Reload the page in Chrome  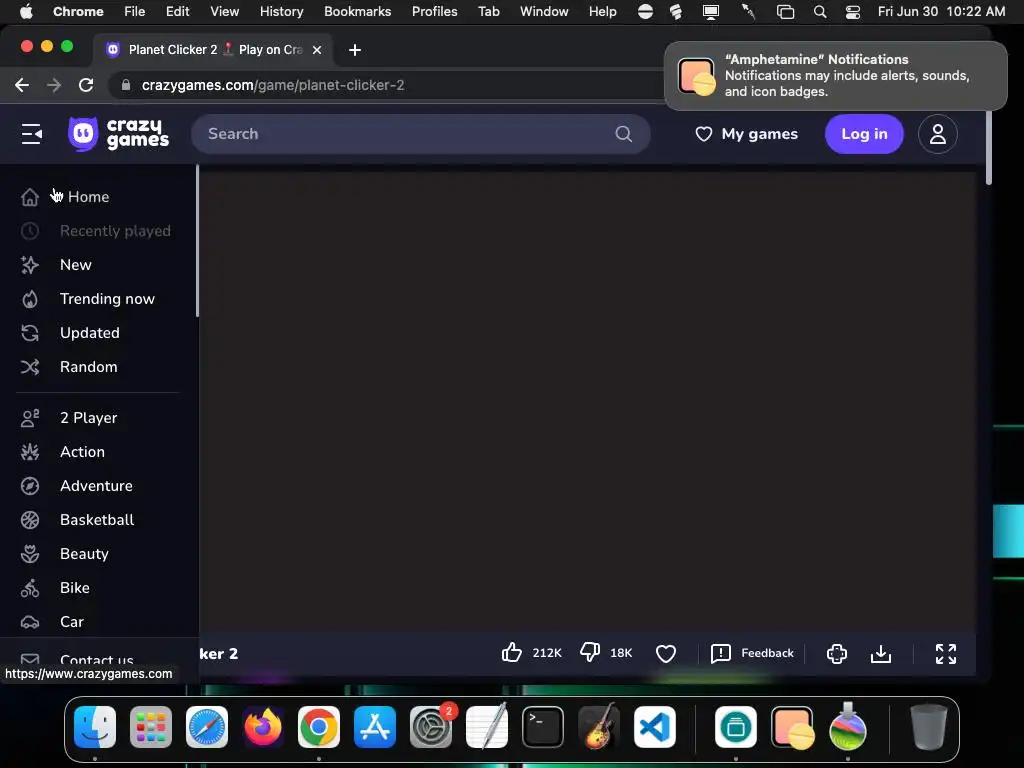[x=86, y=85]
